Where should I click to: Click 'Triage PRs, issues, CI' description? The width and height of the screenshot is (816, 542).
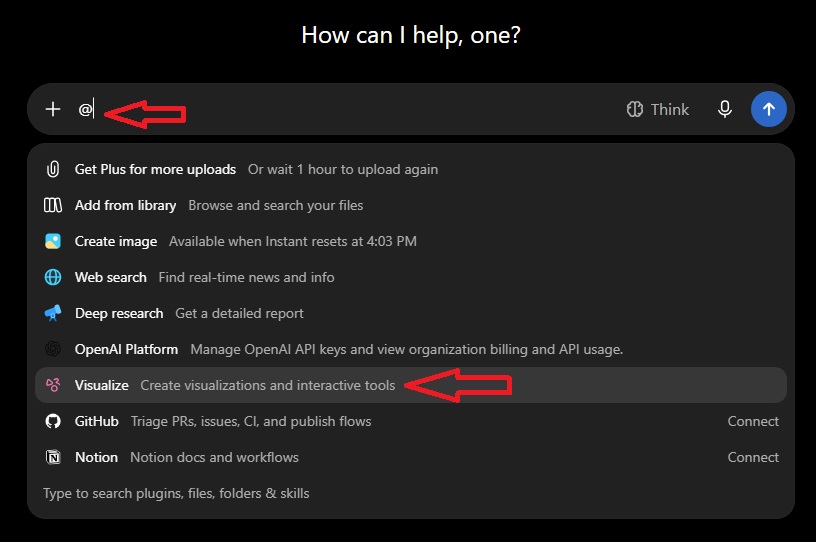click(251, 421)
